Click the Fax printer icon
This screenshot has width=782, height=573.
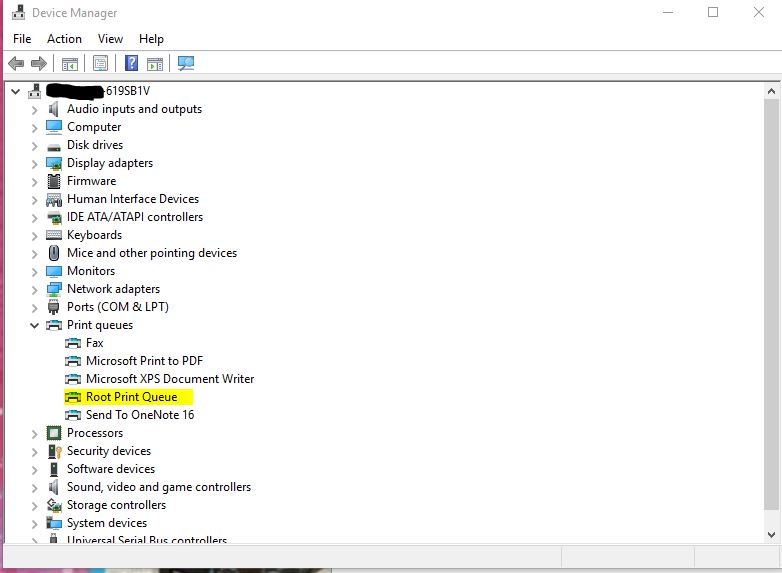point(73,343)
